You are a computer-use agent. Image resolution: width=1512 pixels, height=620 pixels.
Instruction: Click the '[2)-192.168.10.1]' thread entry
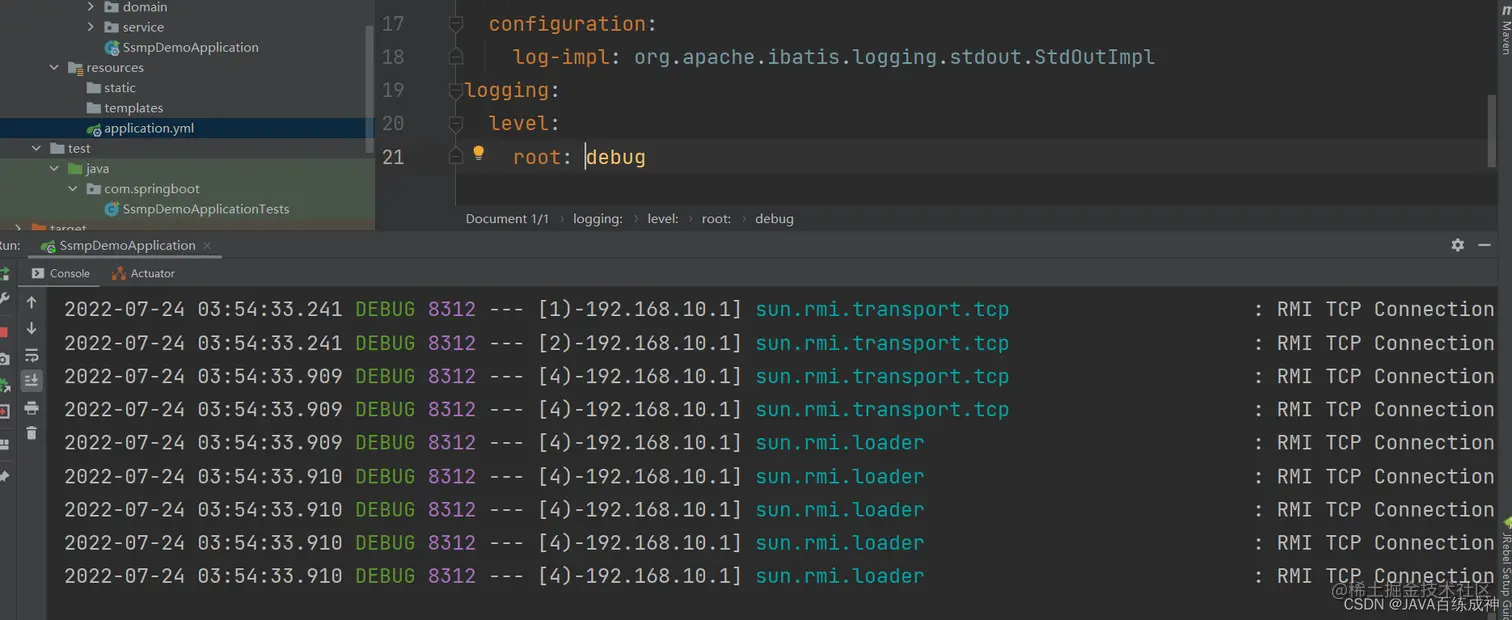coord(640,343)
